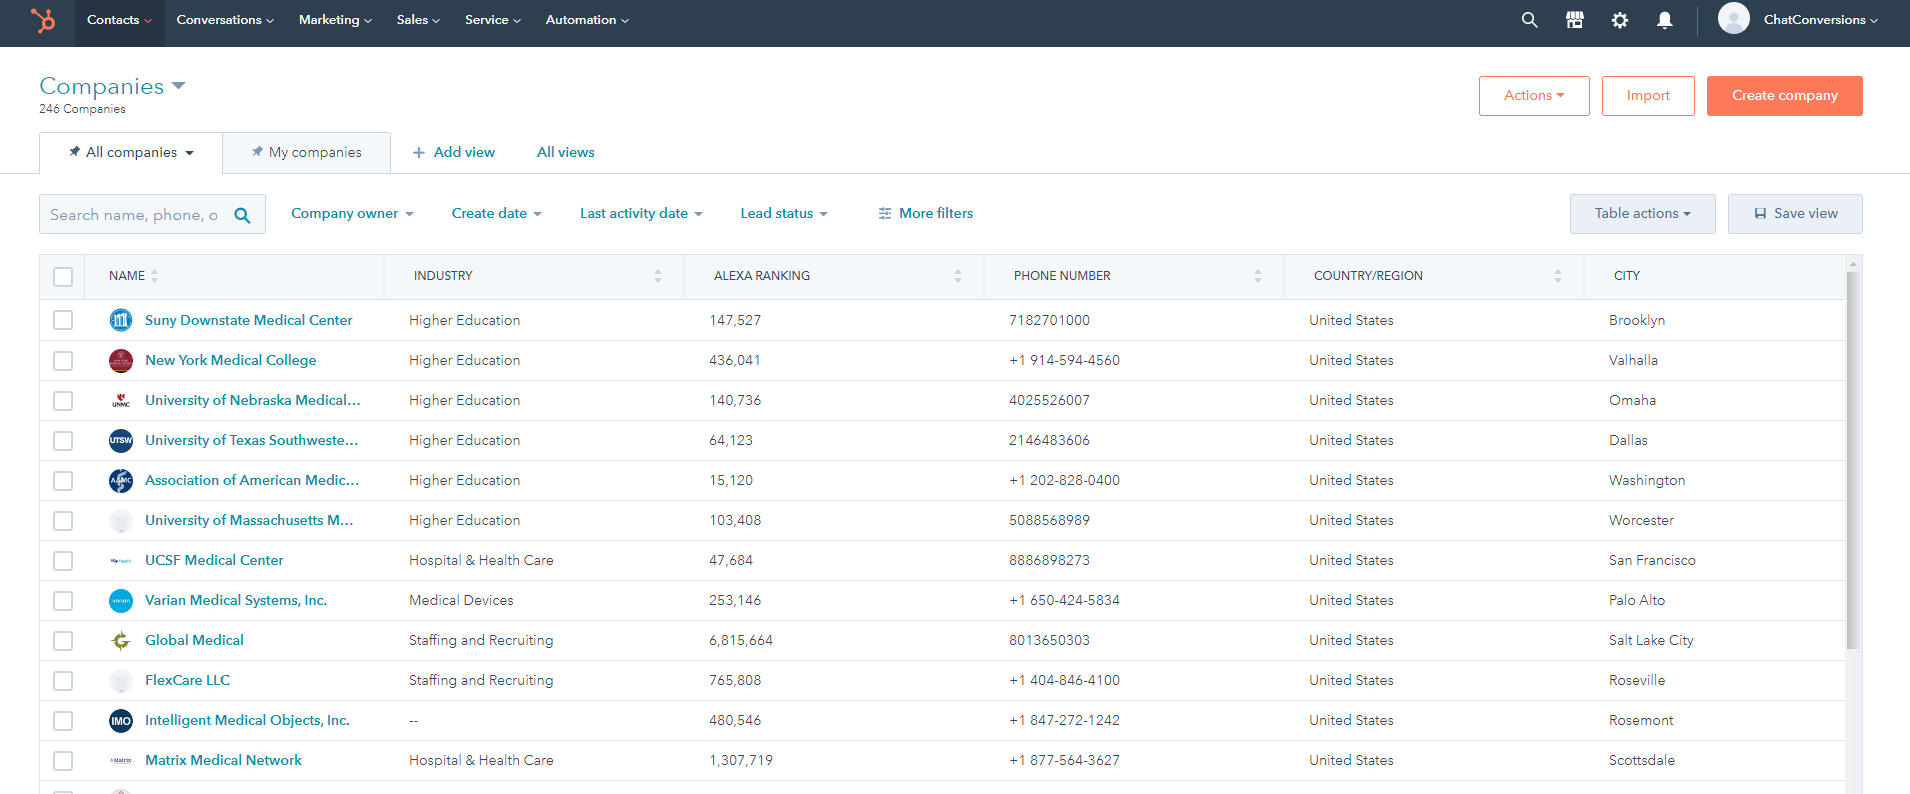The width and height of the screenshot is (1910, 794).
Task: Check the New York Medical College row
Action: 63,360
